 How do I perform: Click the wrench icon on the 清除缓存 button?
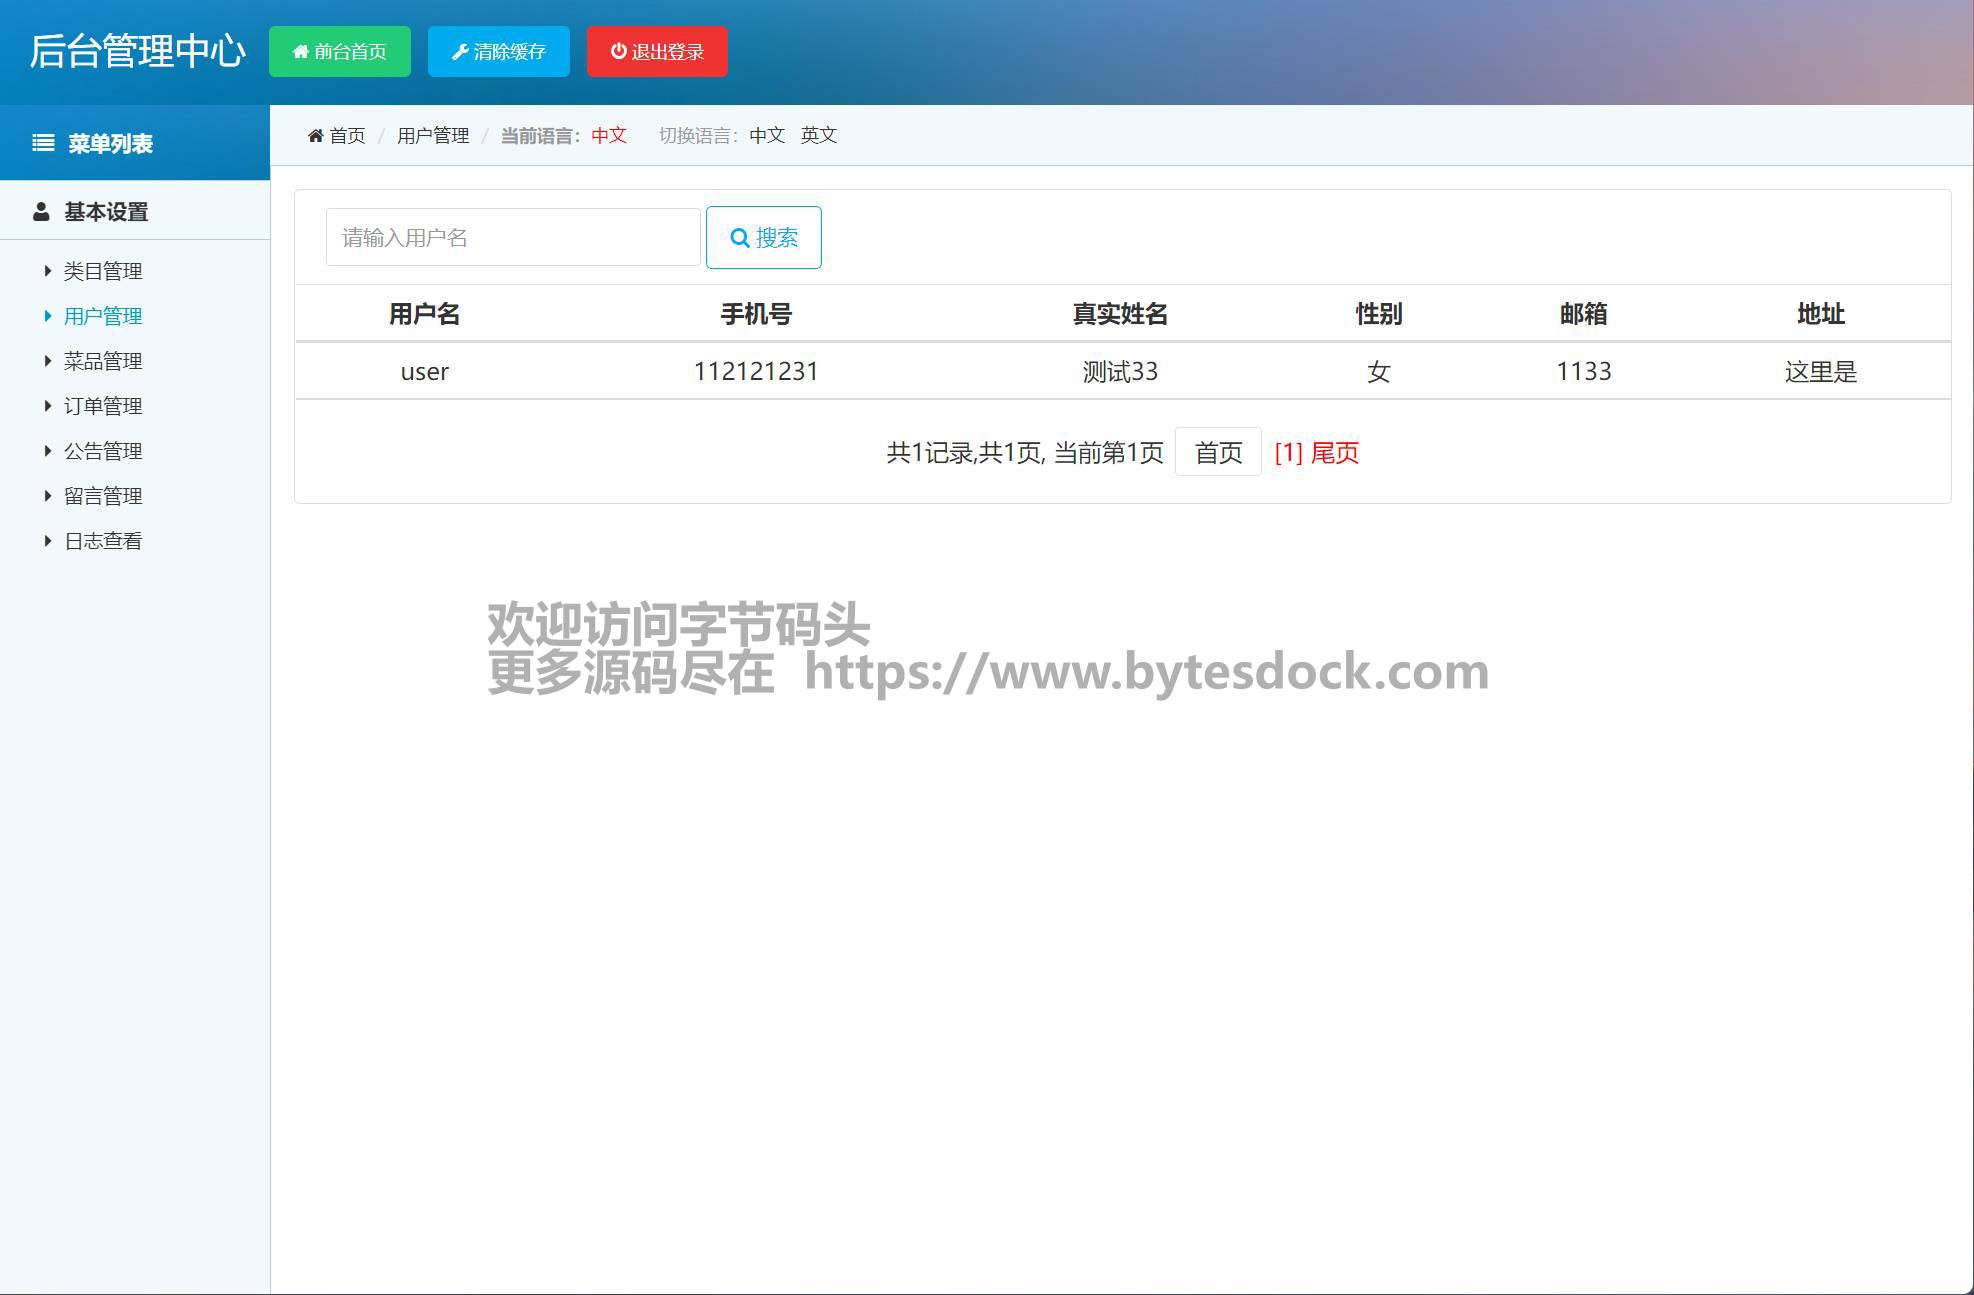click(x=460, y=51)
